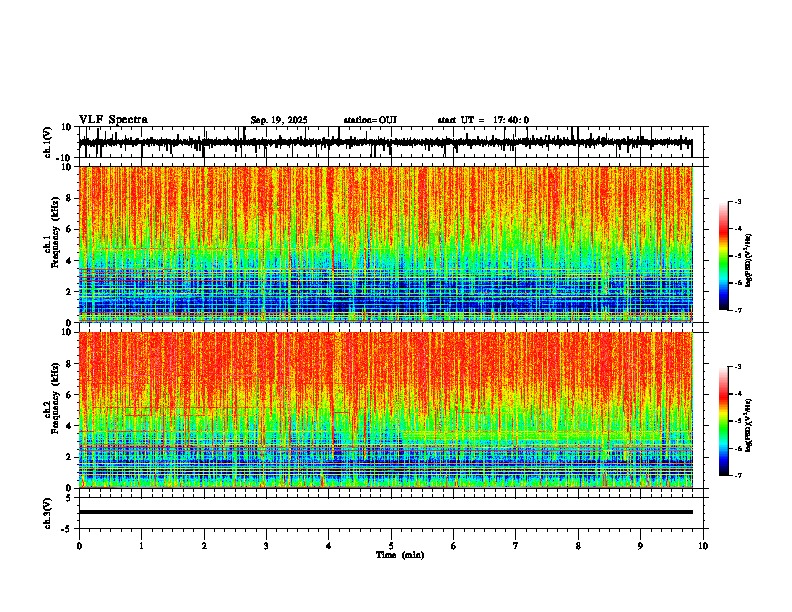This screenshot has width=792, height=612.
Task: Click the upper colorbar "-3" label
Action: pyautogui.click(x=737, y=202)
